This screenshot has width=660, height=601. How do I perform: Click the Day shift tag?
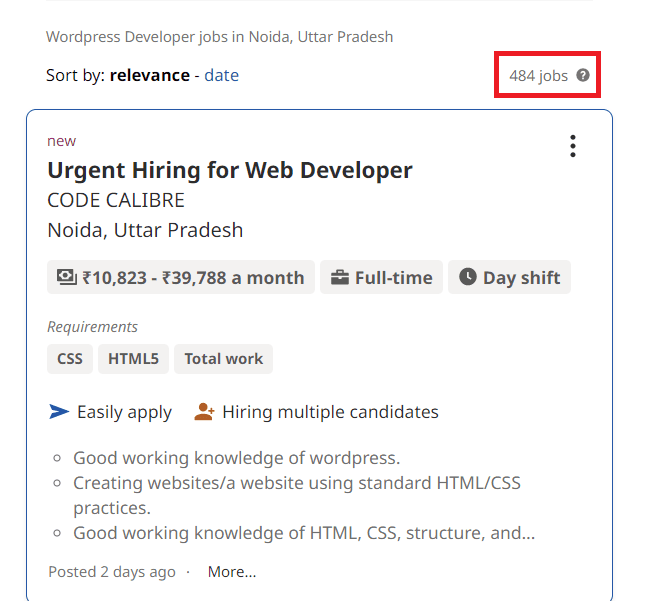tap(509, 277)
